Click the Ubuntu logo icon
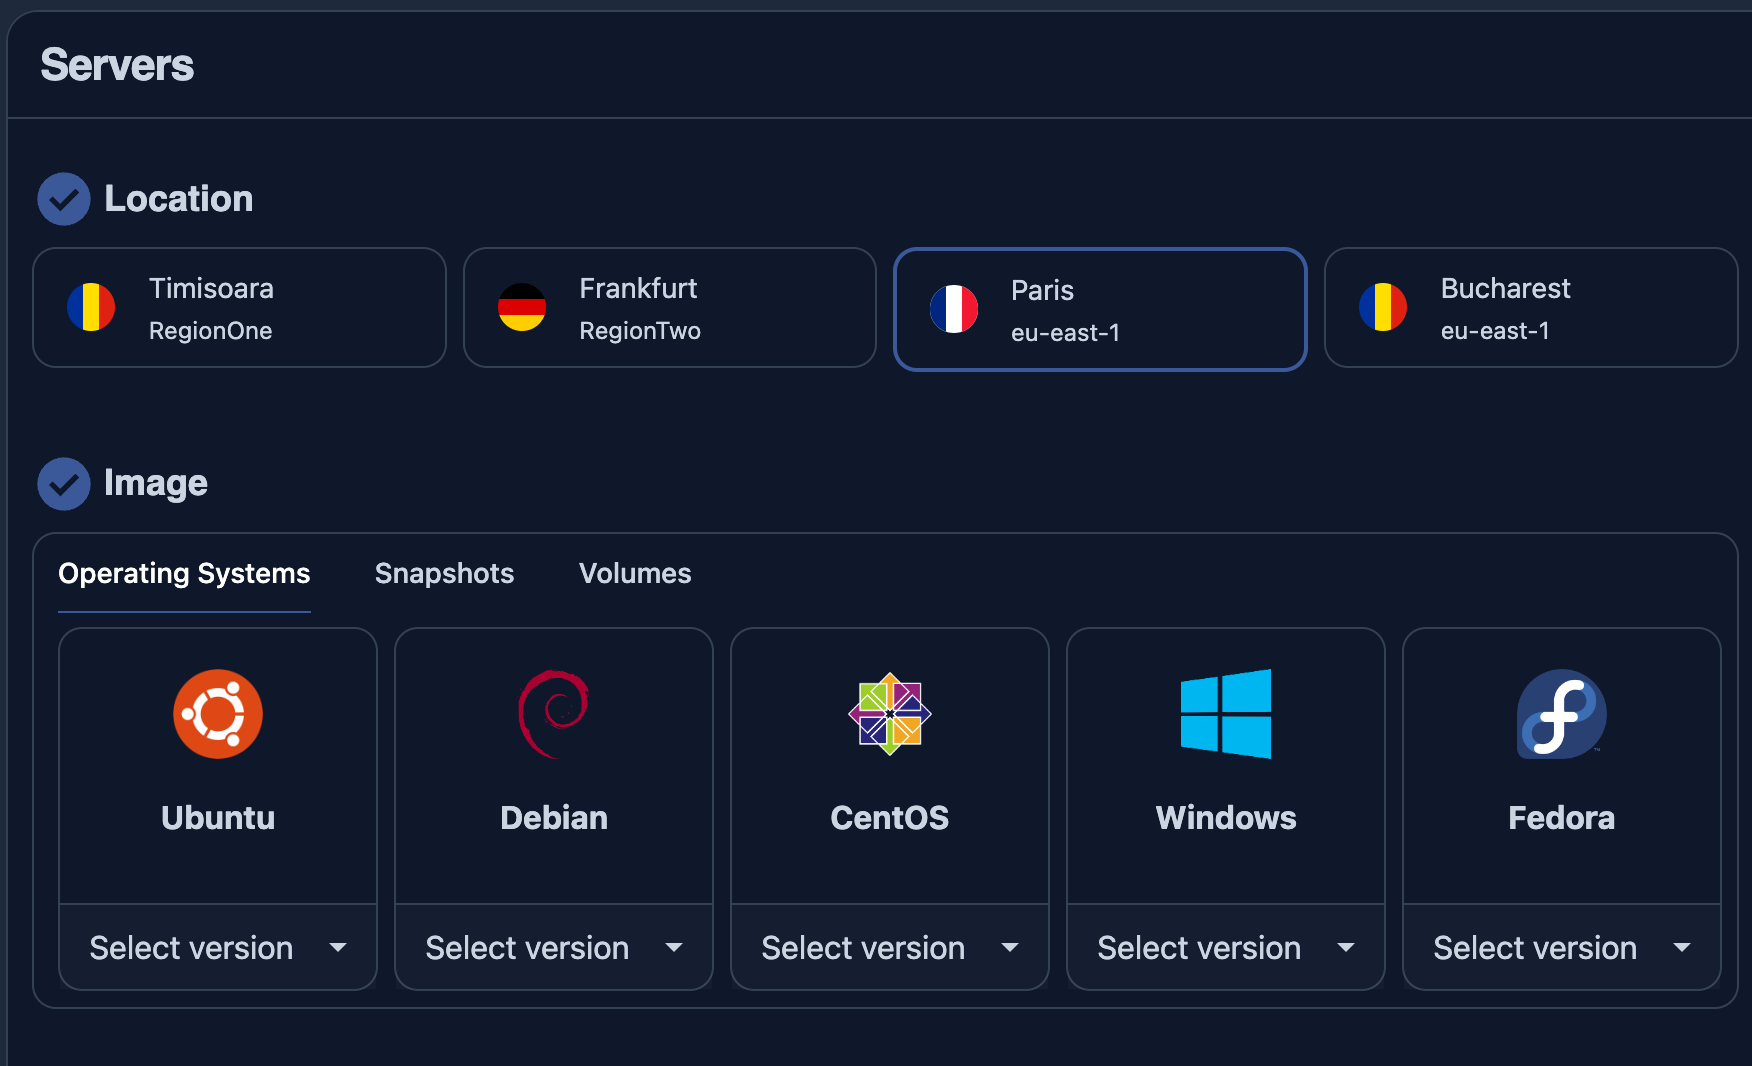Screen dimensions: 1752x1066 coord(217,713)
